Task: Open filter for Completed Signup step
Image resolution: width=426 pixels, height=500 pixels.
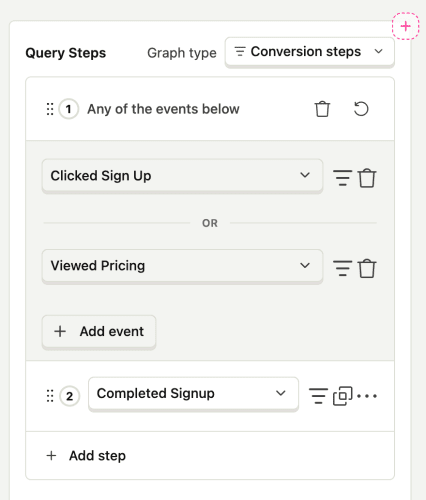Action: 318,396
